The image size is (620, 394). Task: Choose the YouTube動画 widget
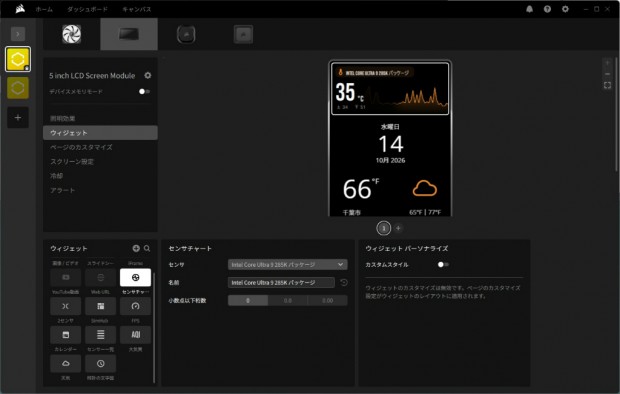(66, 277)
